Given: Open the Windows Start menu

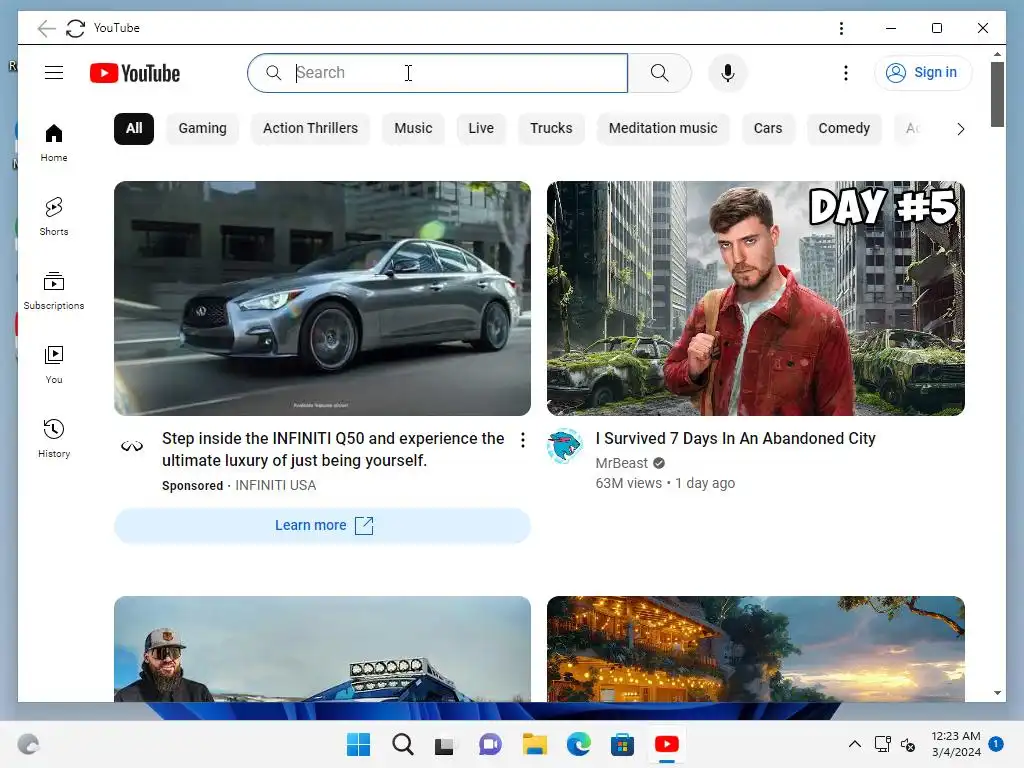Looking at the screenshot, I should tap(358, 744).
